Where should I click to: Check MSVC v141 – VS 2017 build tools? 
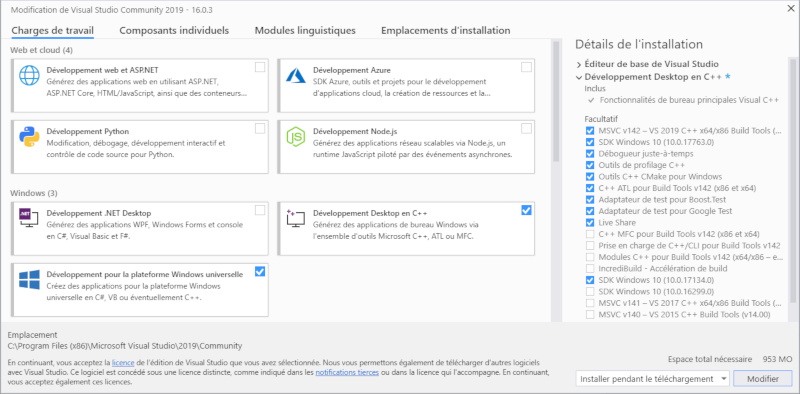pos(590,303)
